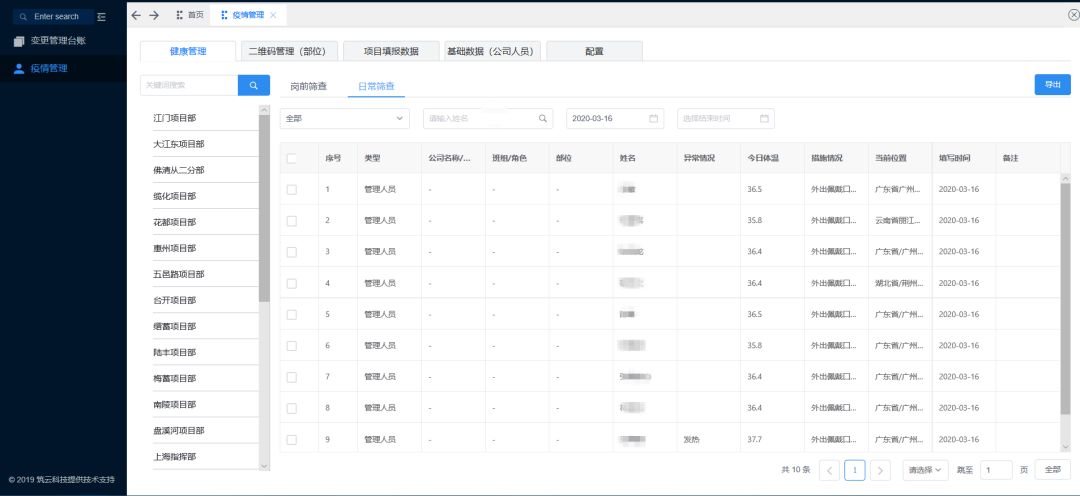The width and height of the screenshot is (1080, 496).
Task: Open the 首页 tab
Action: tap(190, 15)
